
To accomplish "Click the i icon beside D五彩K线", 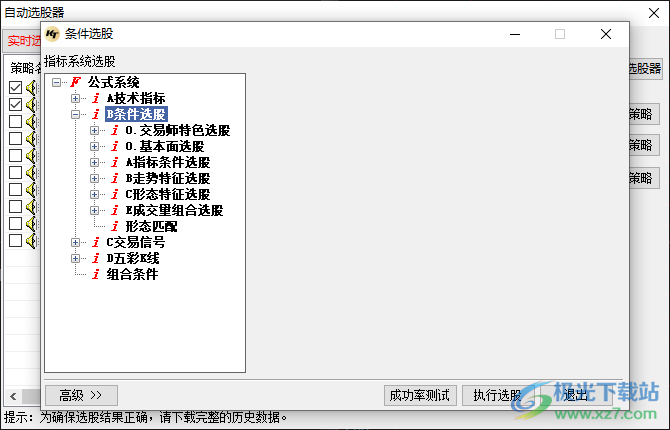I will pos(96,258).
